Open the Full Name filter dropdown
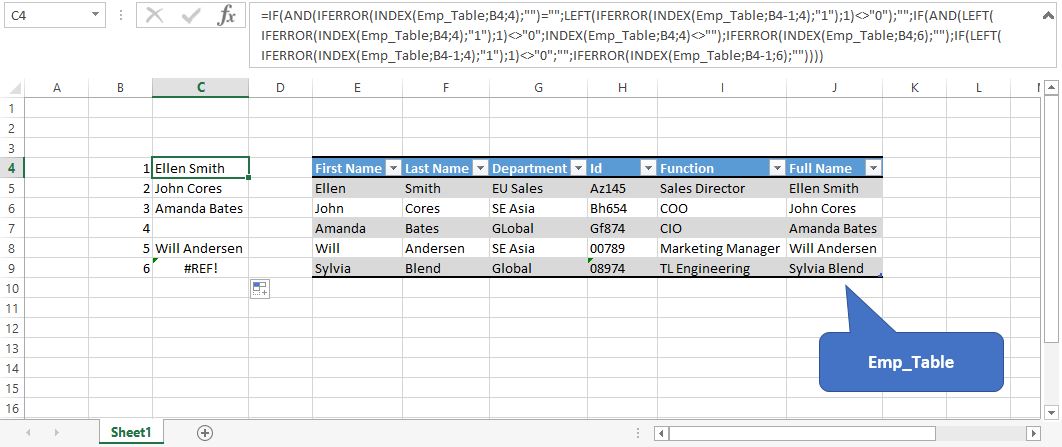Image resolution: width=1062 pixels, height=447 pixels. pos(874,168)
